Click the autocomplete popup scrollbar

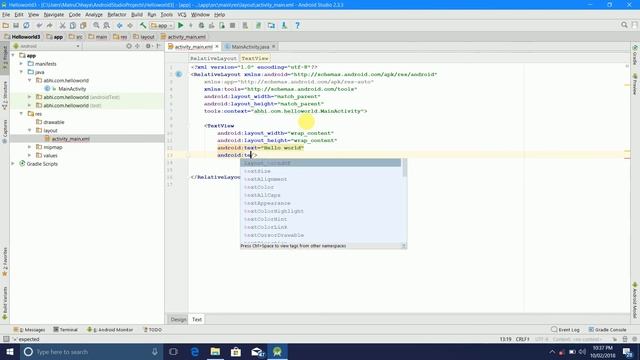404,168
